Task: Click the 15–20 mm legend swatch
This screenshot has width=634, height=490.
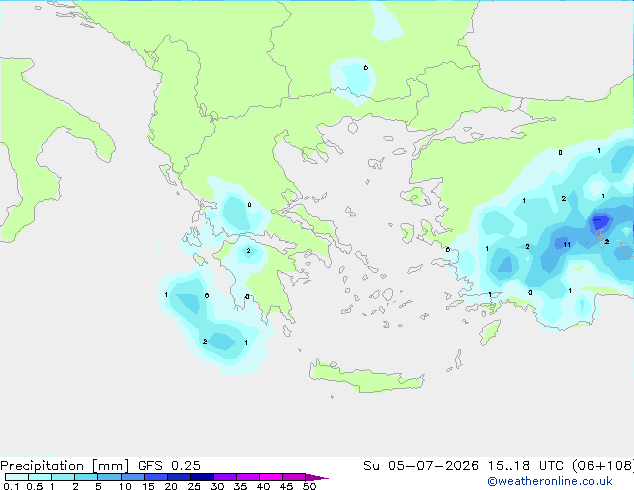Action: pyautogui.click(x=156, y=477)
